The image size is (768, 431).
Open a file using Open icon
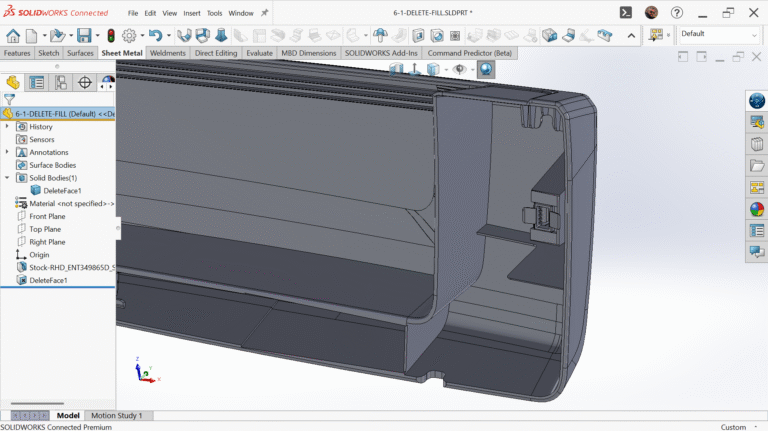[x=57, y=35]
